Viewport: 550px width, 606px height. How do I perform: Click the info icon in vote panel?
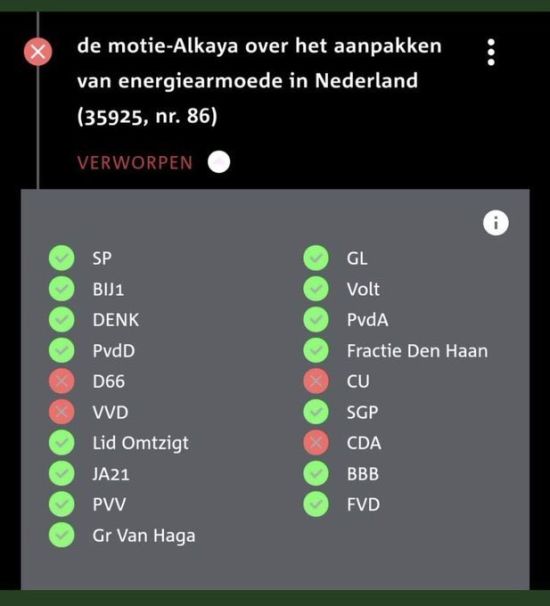click(x=496, y=223)
